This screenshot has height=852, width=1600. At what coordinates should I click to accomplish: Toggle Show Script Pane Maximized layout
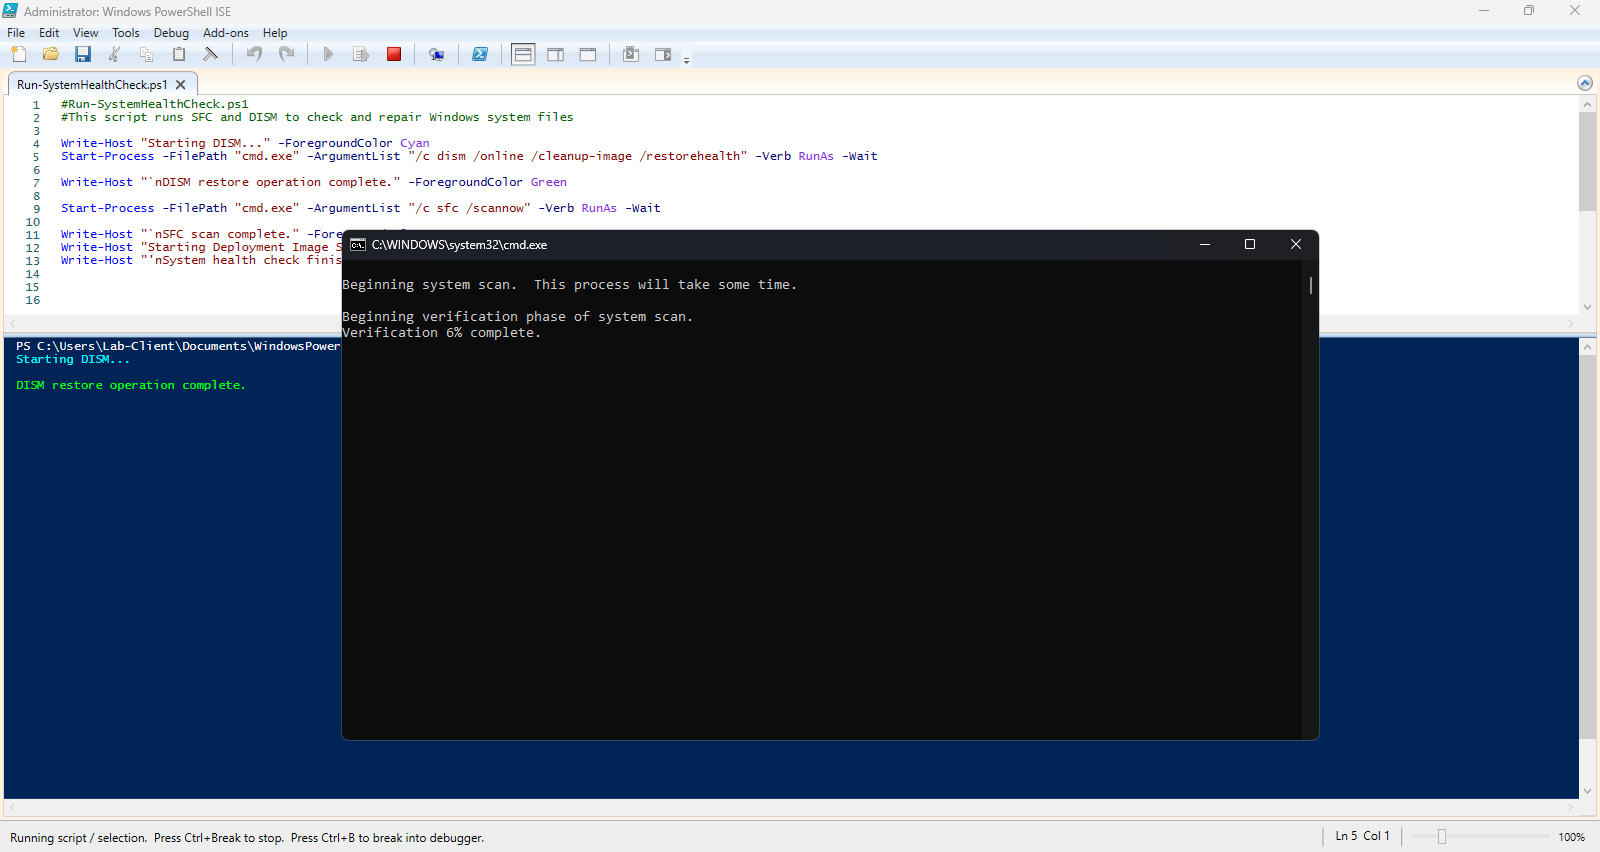coord(588,54)
